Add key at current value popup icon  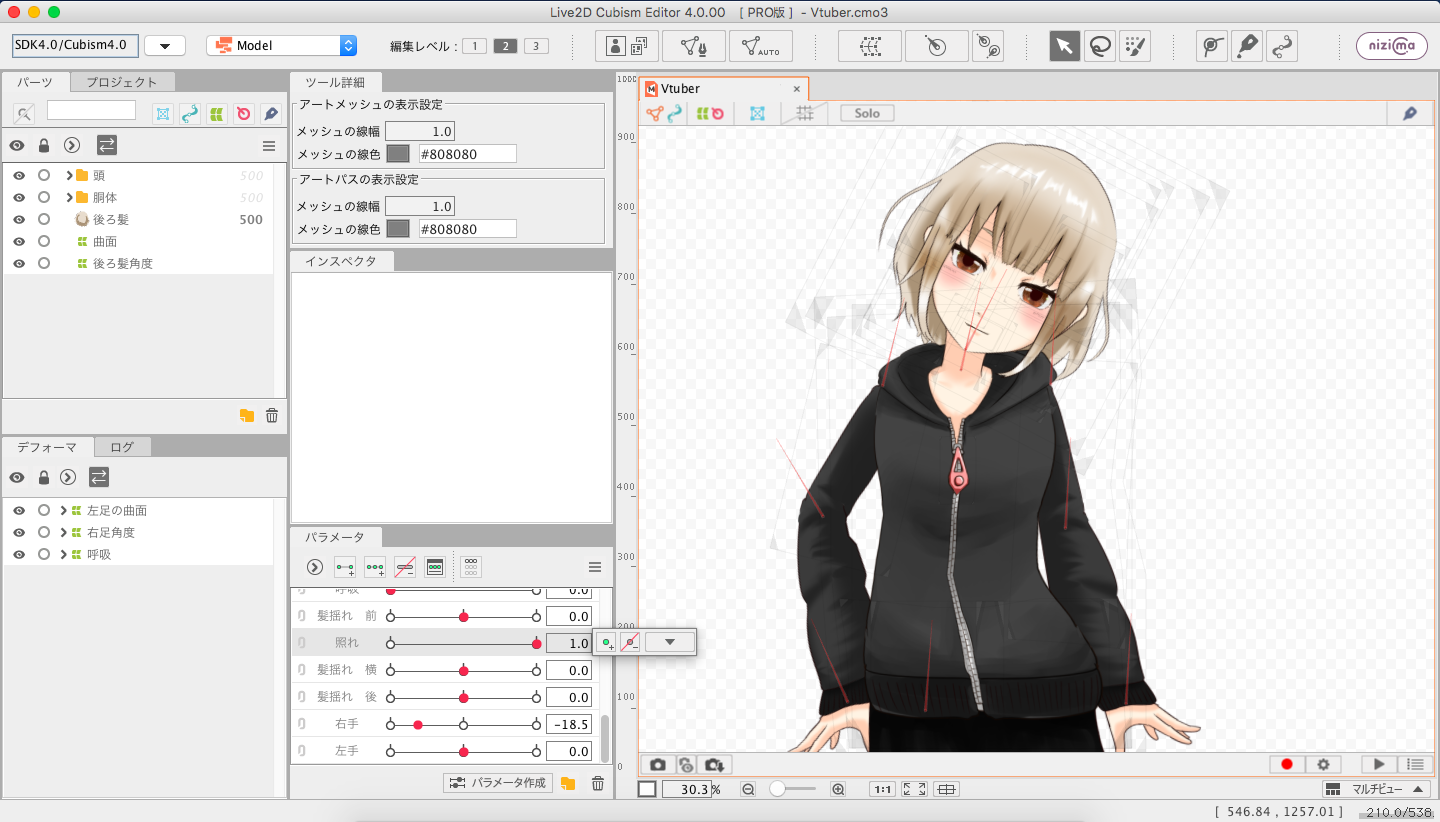tap(606, 643)
